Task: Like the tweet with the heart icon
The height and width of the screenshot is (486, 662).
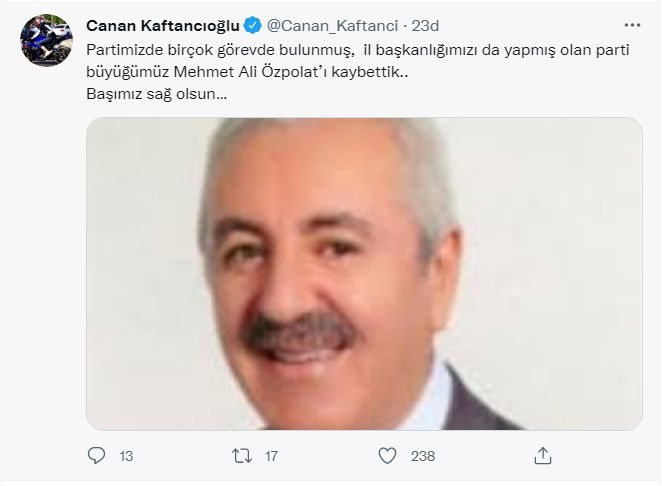Action: [387, 456]
